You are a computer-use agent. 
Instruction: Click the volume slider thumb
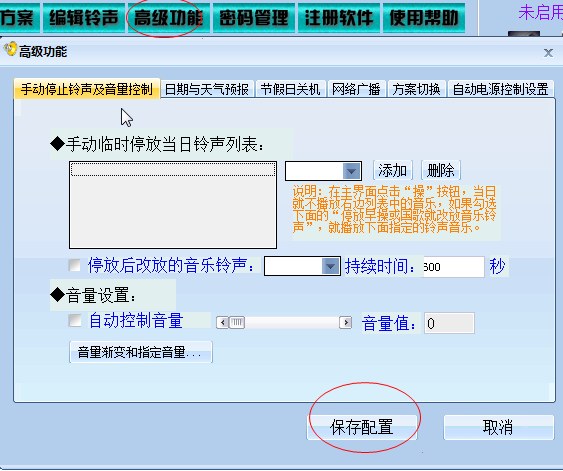(237, 322)
